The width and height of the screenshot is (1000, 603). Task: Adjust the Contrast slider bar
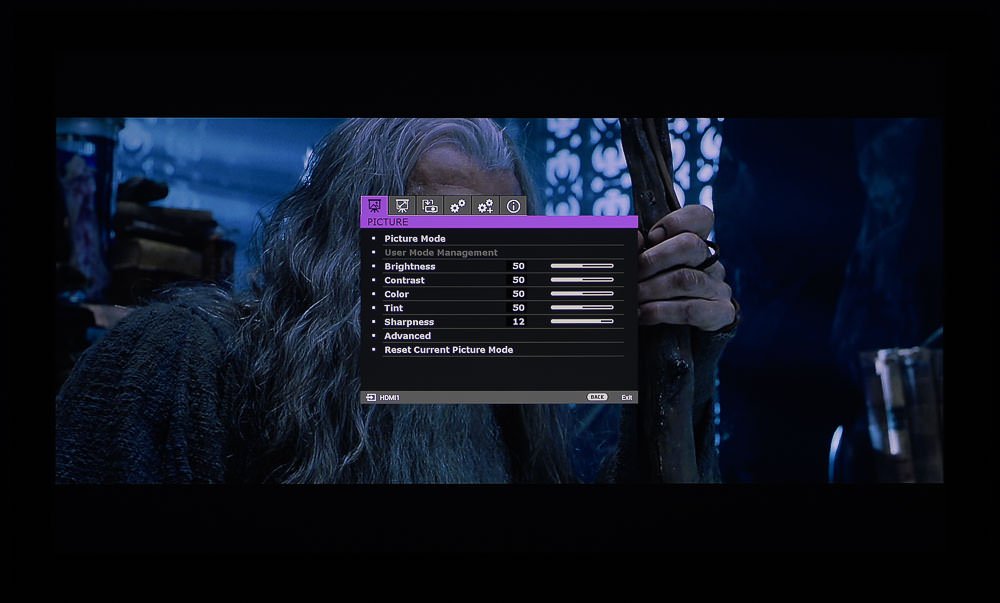582,280
